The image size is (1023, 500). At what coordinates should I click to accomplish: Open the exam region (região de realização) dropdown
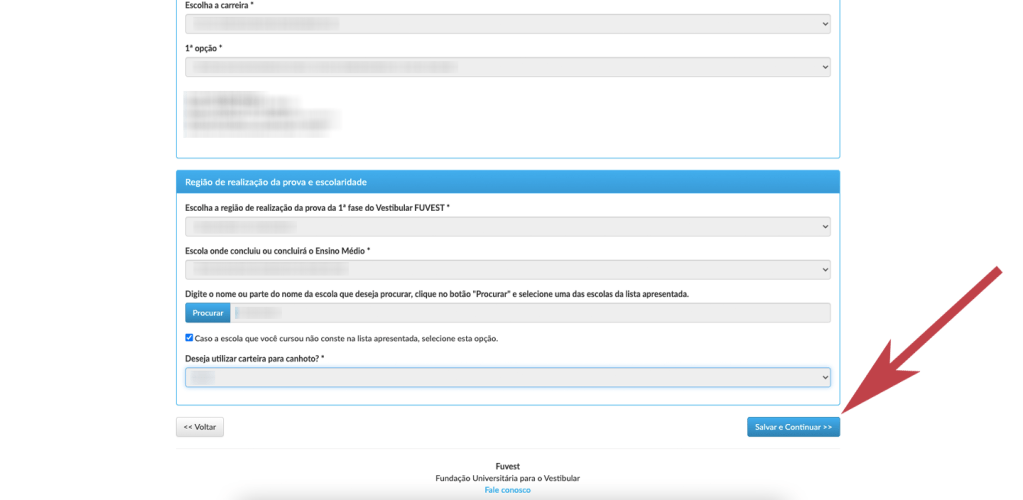pyautogui.click(x=508, y=227)
